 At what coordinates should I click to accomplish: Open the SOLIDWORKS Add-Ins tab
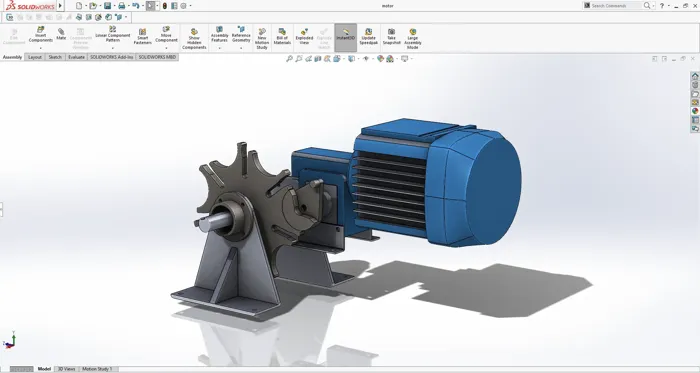tap(112, 57)
